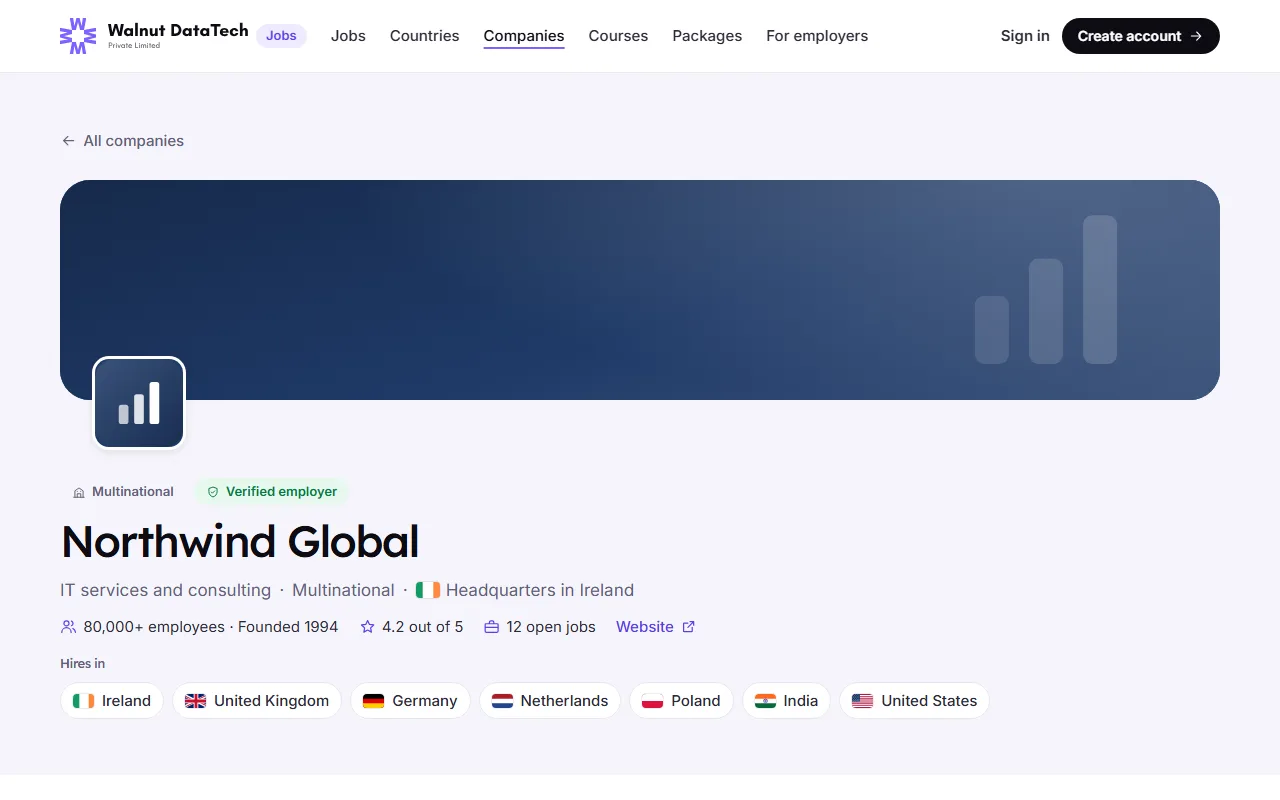Click the Walnut DataTech logo icon
The height and width of the screenshot is (800, 1280).
78,36
